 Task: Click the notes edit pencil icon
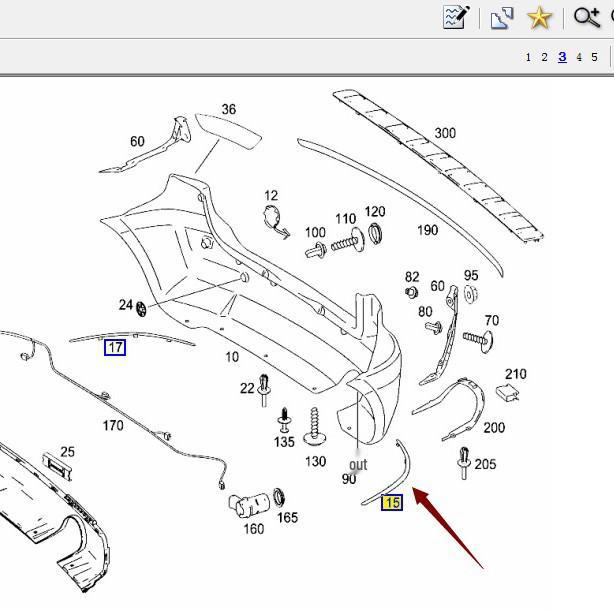pyautogui.click(x=456, y=17)
